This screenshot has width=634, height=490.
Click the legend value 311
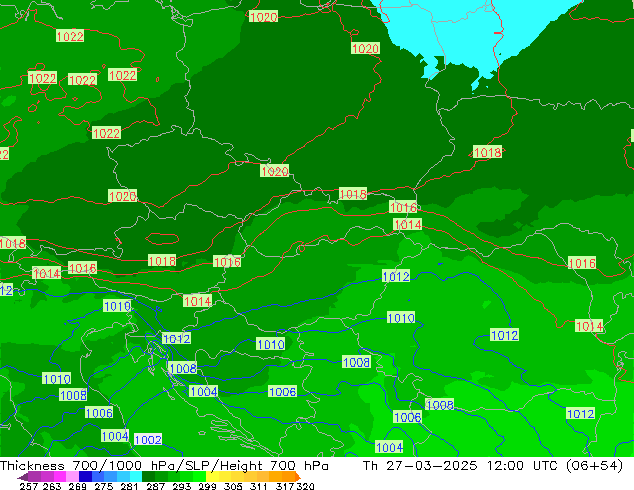click(x=259, y=486)
